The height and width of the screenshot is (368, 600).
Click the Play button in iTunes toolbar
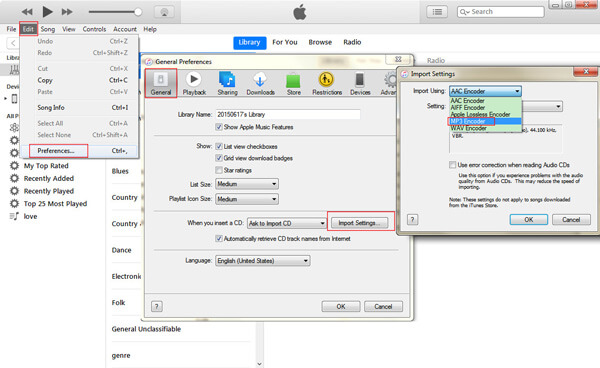(x=47, y=12)
